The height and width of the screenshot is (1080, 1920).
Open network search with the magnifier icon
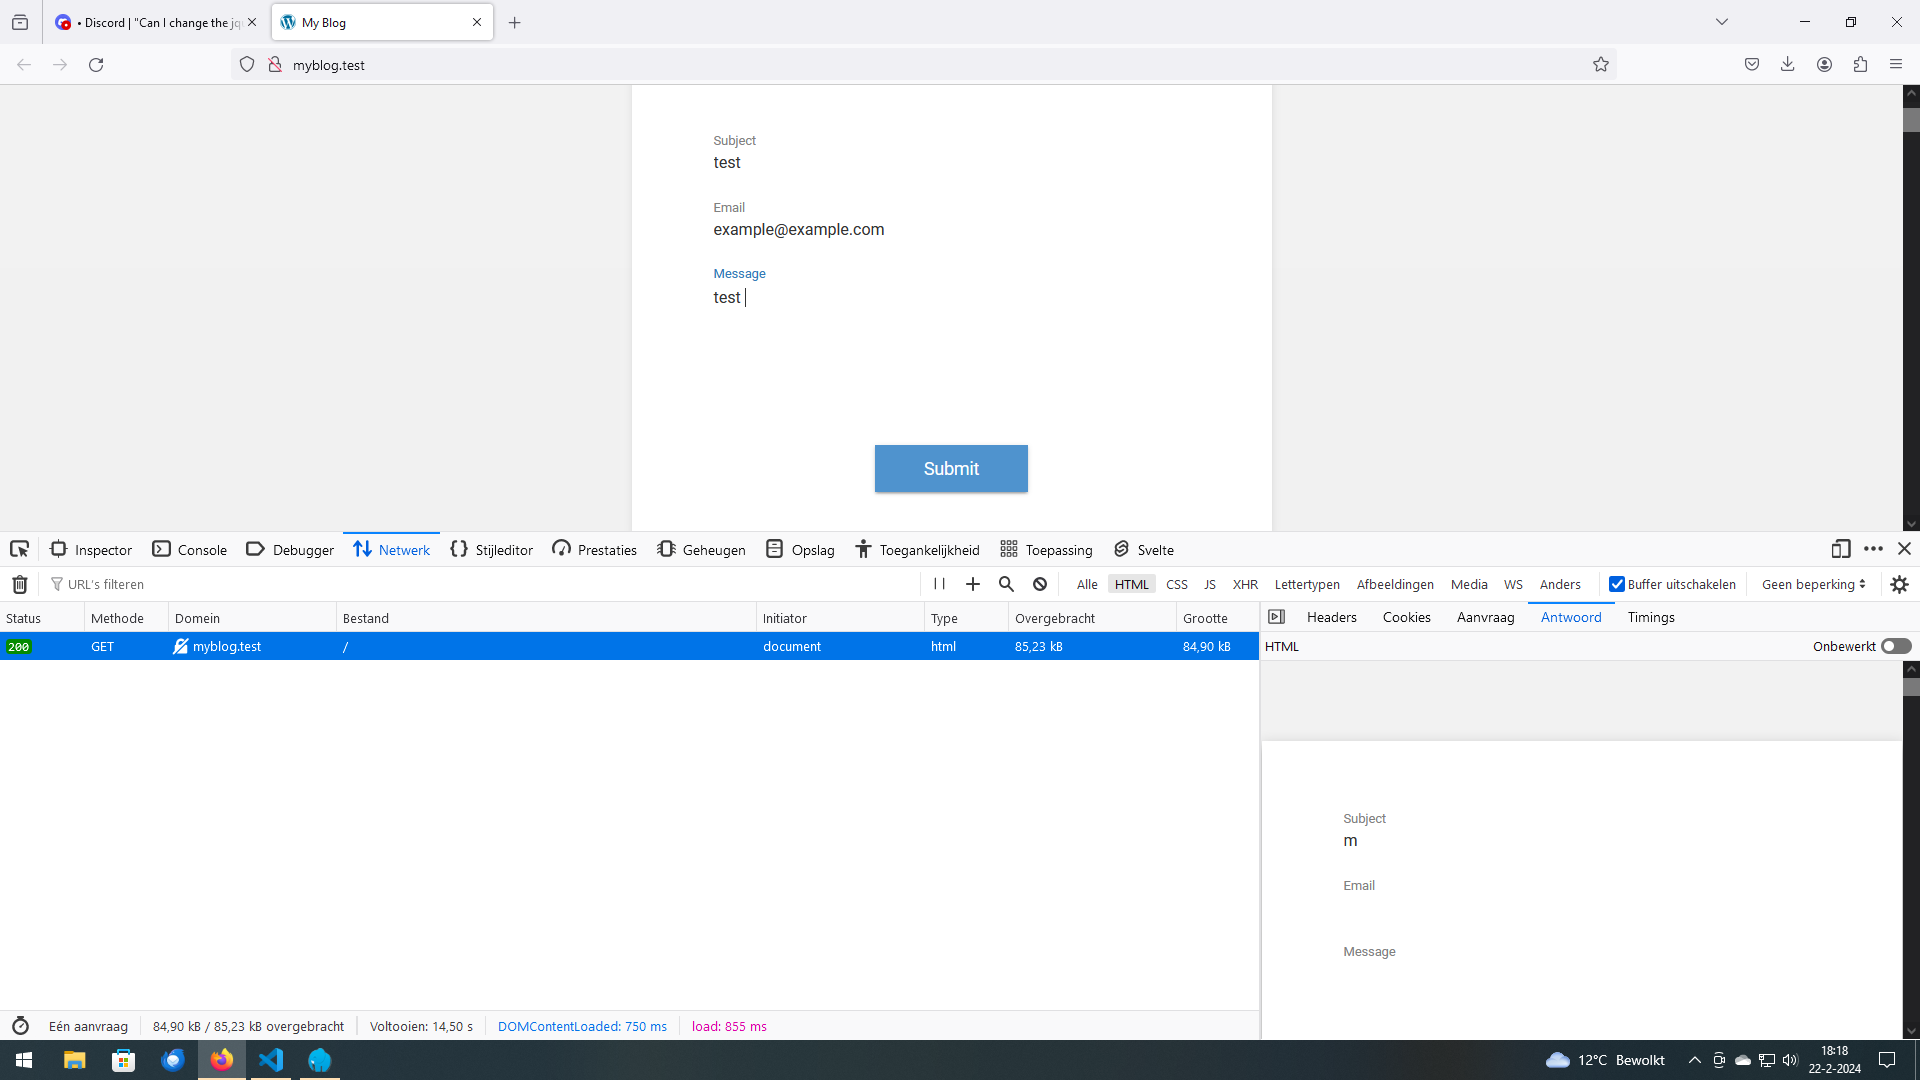pyautogui.click(x=1006, y=584)
